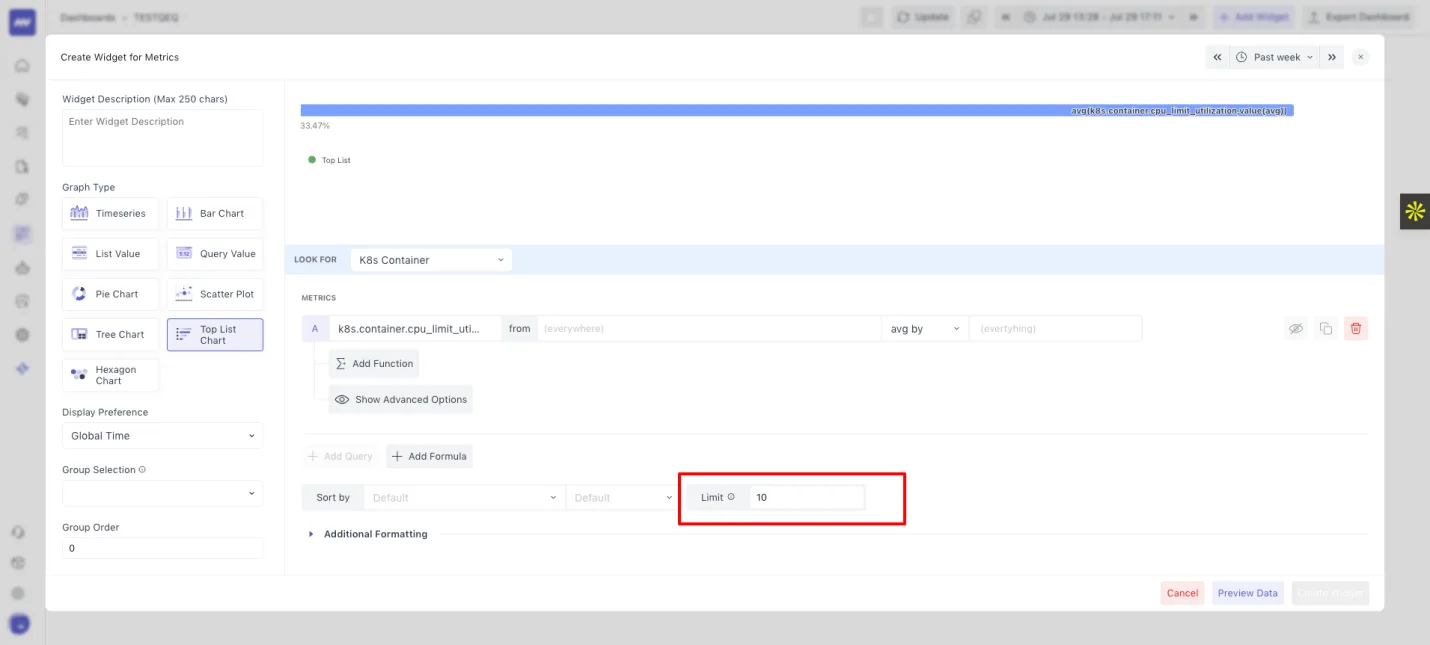This screenshot has width=1430, height=645.
Task: Click the Dashboards breadcrumb link
Action: [87, 18]
